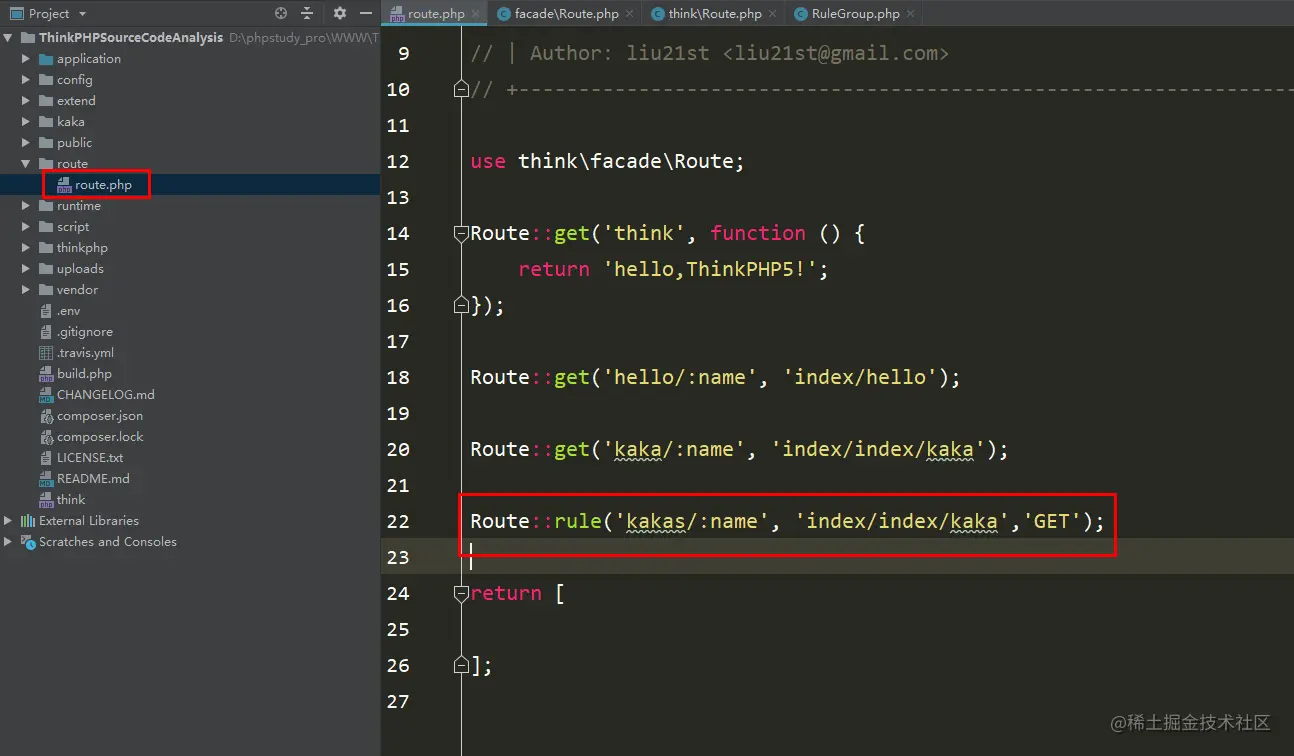Viewport: 1294px width, 756px height.
Task: Click the README.md file icon
Action: click(46, 479)
